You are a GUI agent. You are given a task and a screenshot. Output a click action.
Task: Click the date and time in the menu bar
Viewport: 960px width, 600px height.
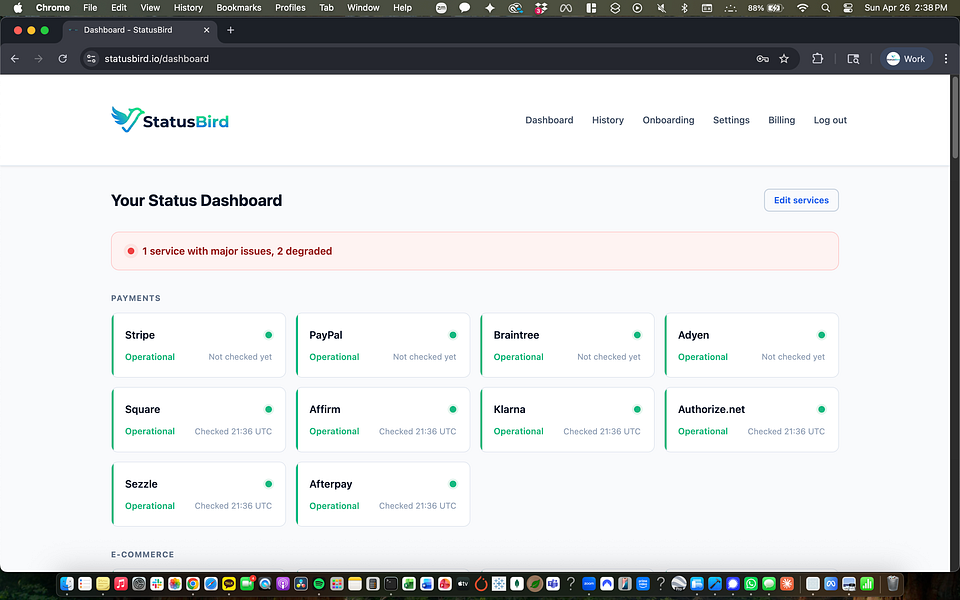[906, 8]
